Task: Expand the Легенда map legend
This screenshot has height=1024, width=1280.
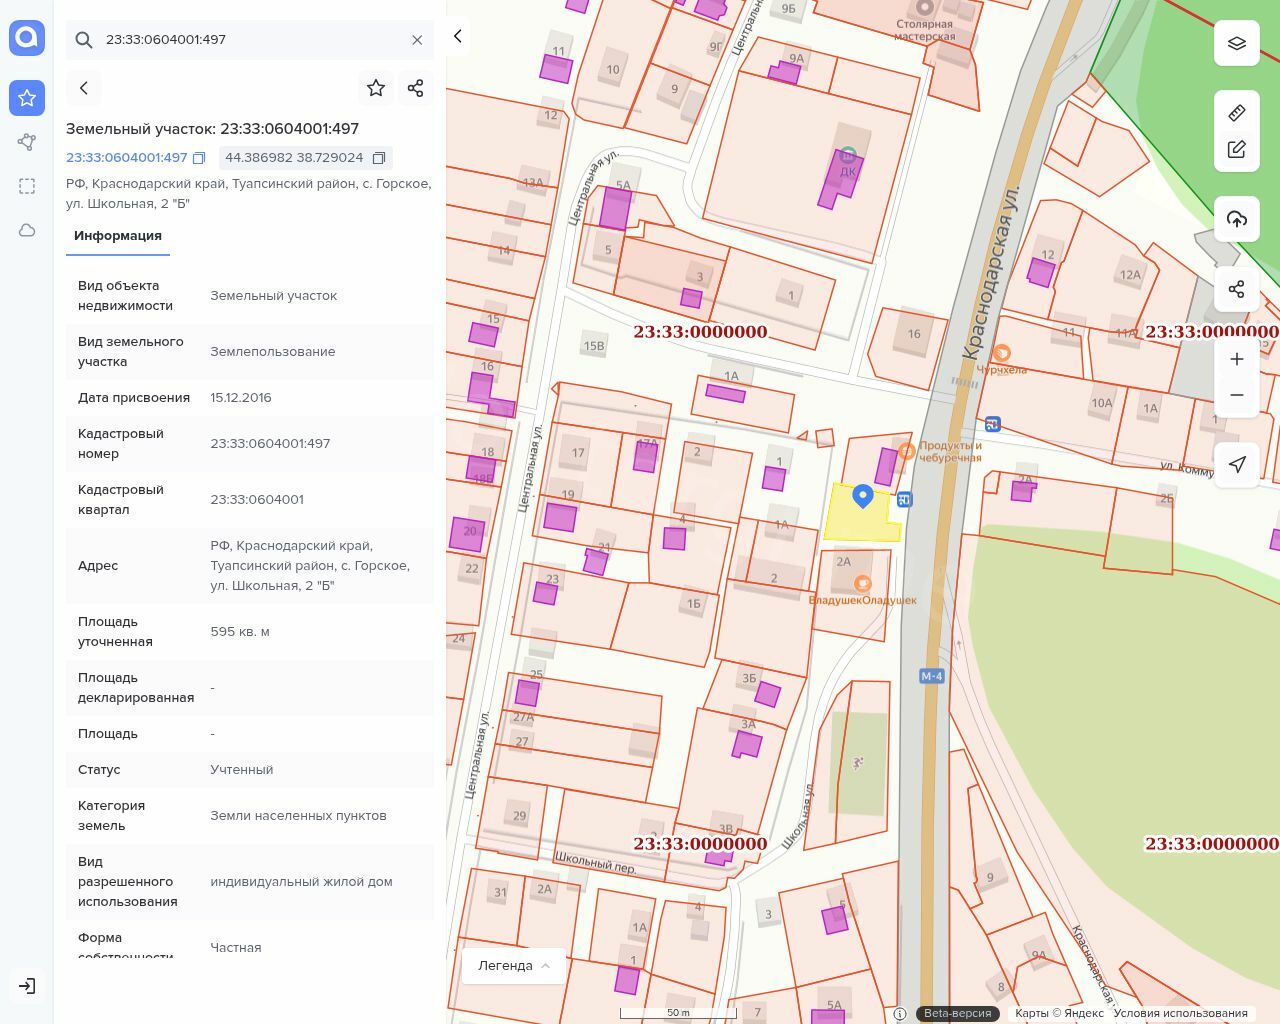Action: (x=514, y=965)
